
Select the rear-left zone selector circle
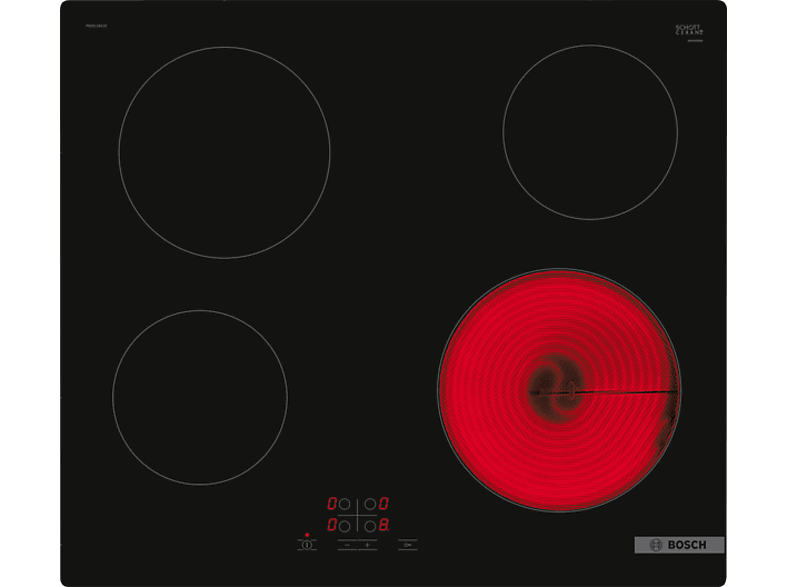tap(345, 505)
